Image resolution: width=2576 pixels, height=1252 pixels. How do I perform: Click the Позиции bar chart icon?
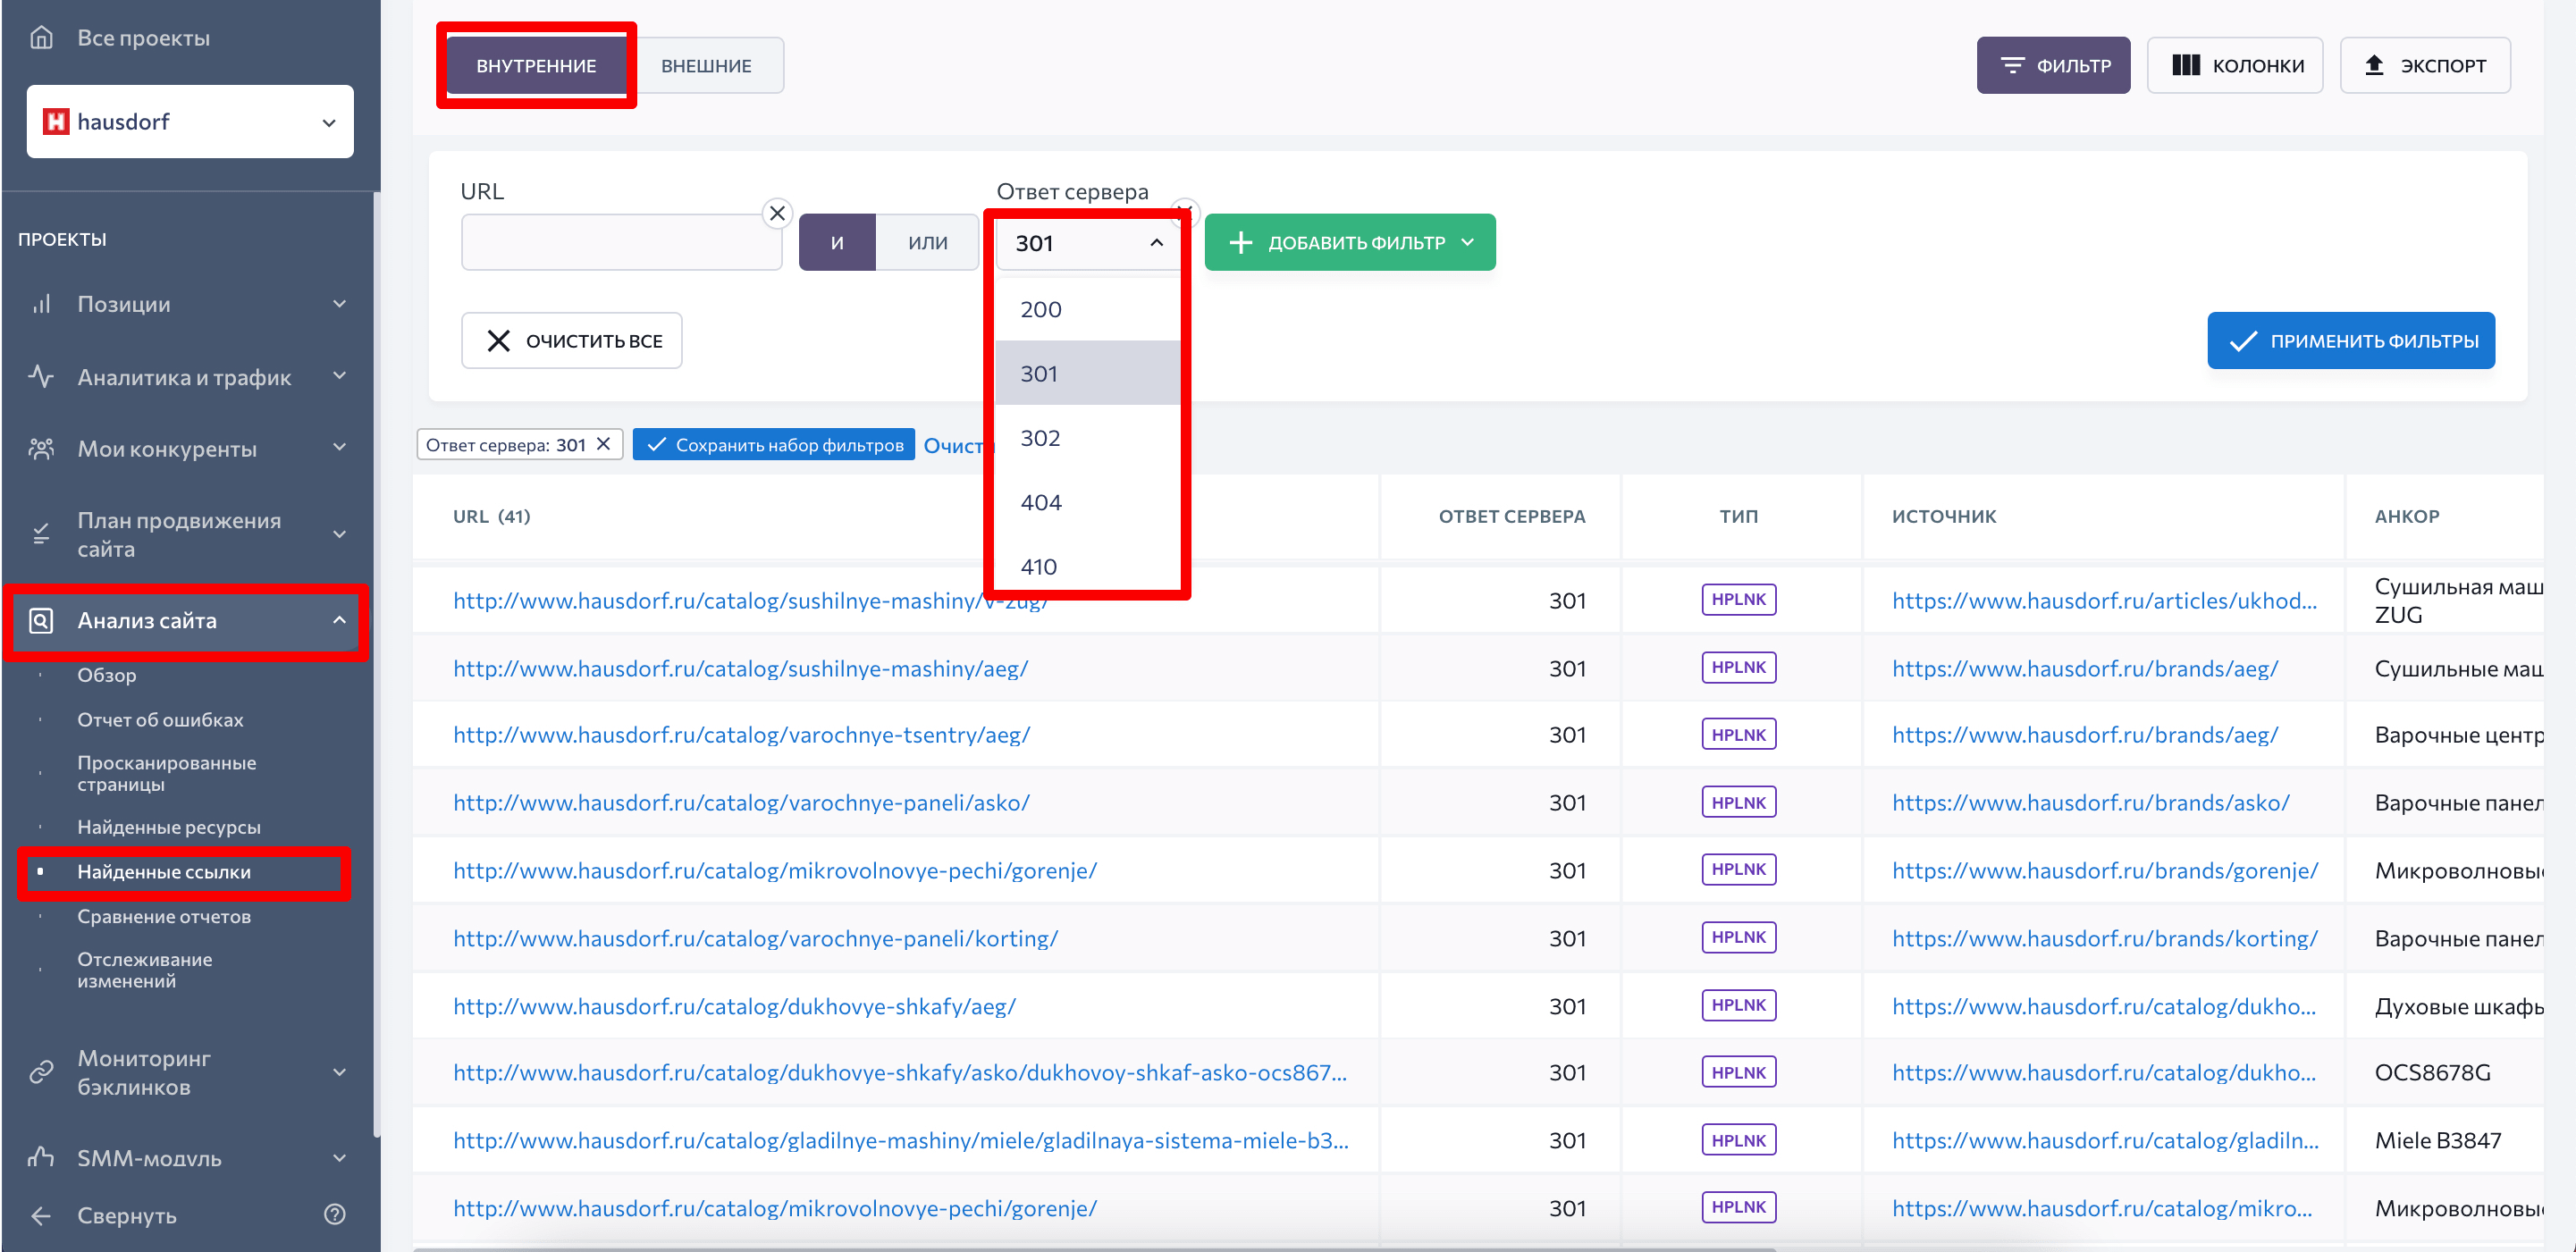(x=41, y=304)
